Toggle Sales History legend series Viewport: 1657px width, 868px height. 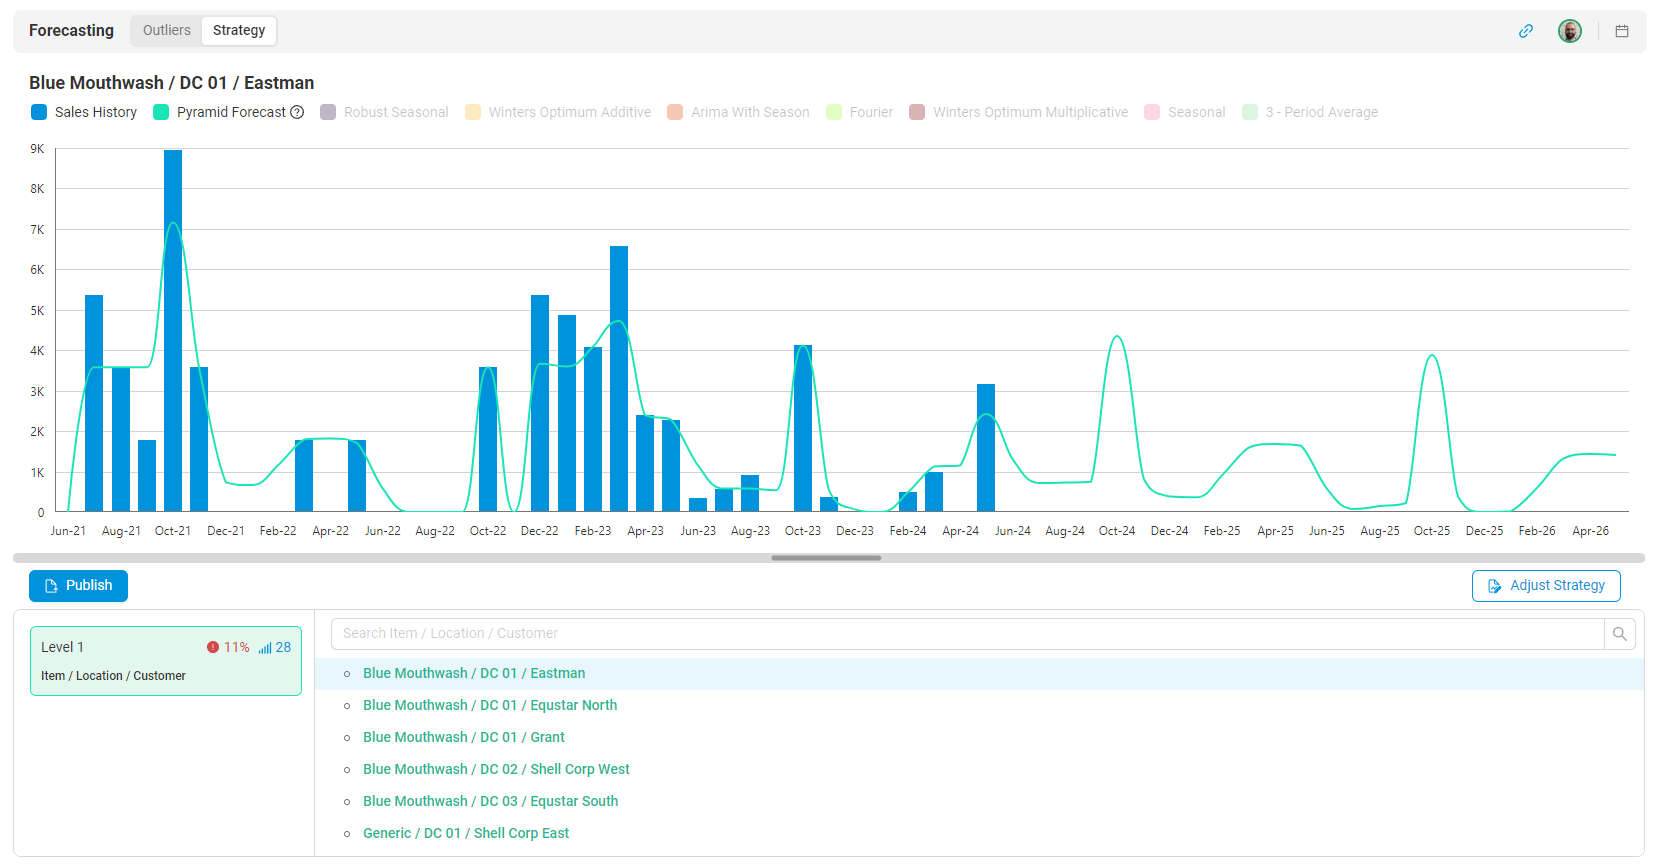point(84,112)
